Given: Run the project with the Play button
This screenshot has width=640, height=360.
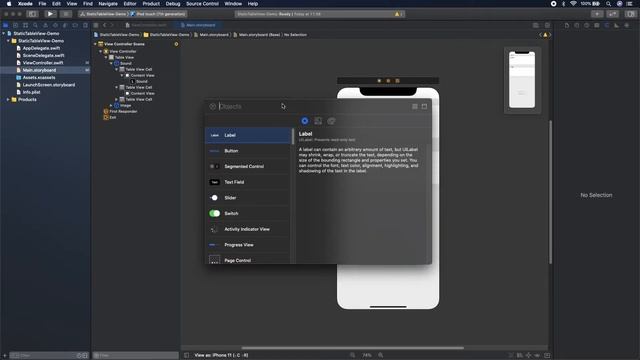Looking at the screenshot, I should tap(50, 14).
